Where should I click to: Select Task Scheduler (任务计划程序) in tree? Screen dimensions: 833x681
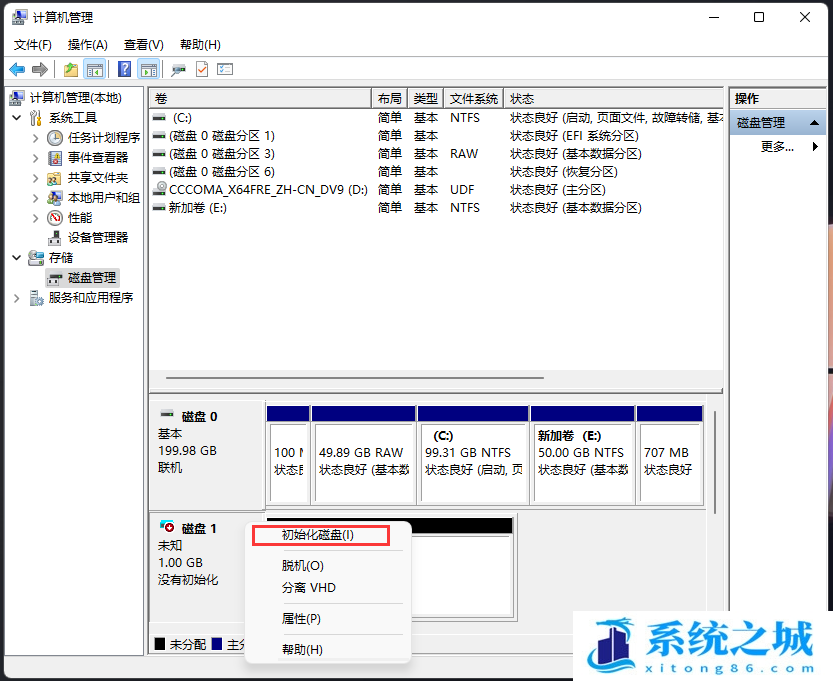(104, 138)
